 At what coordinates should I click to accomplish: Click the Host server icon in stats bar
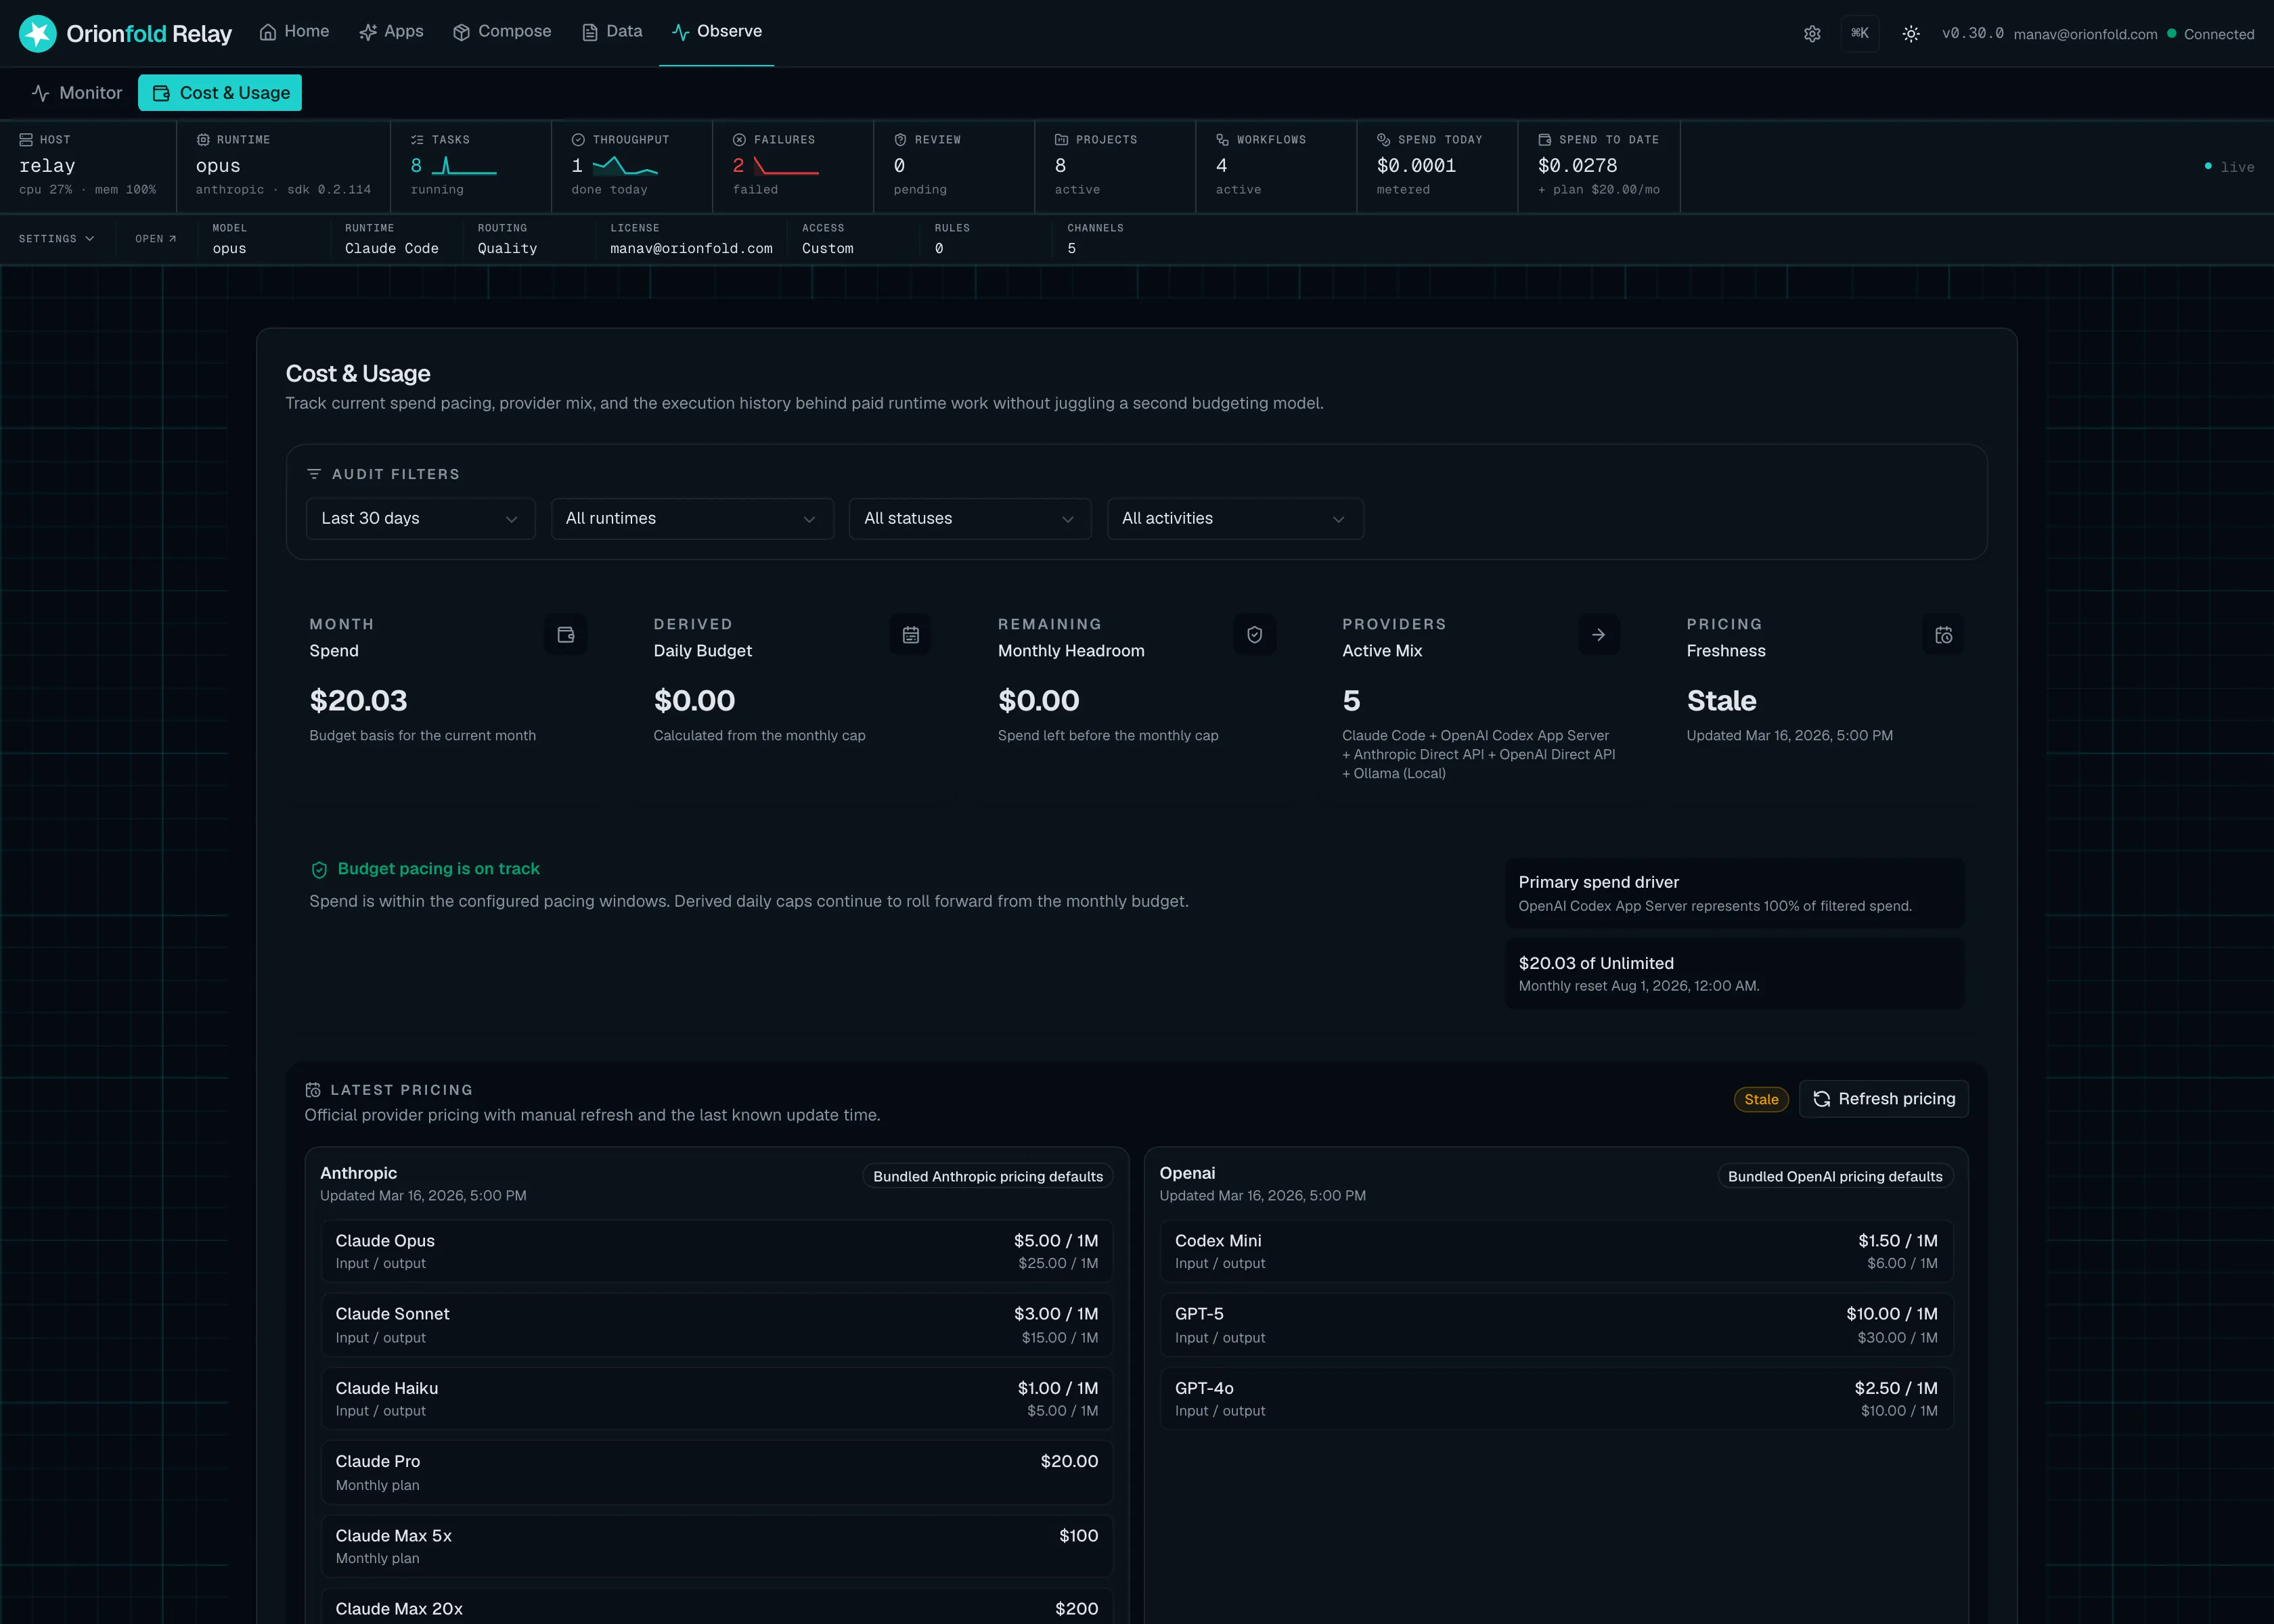click(x=26, y=140)
